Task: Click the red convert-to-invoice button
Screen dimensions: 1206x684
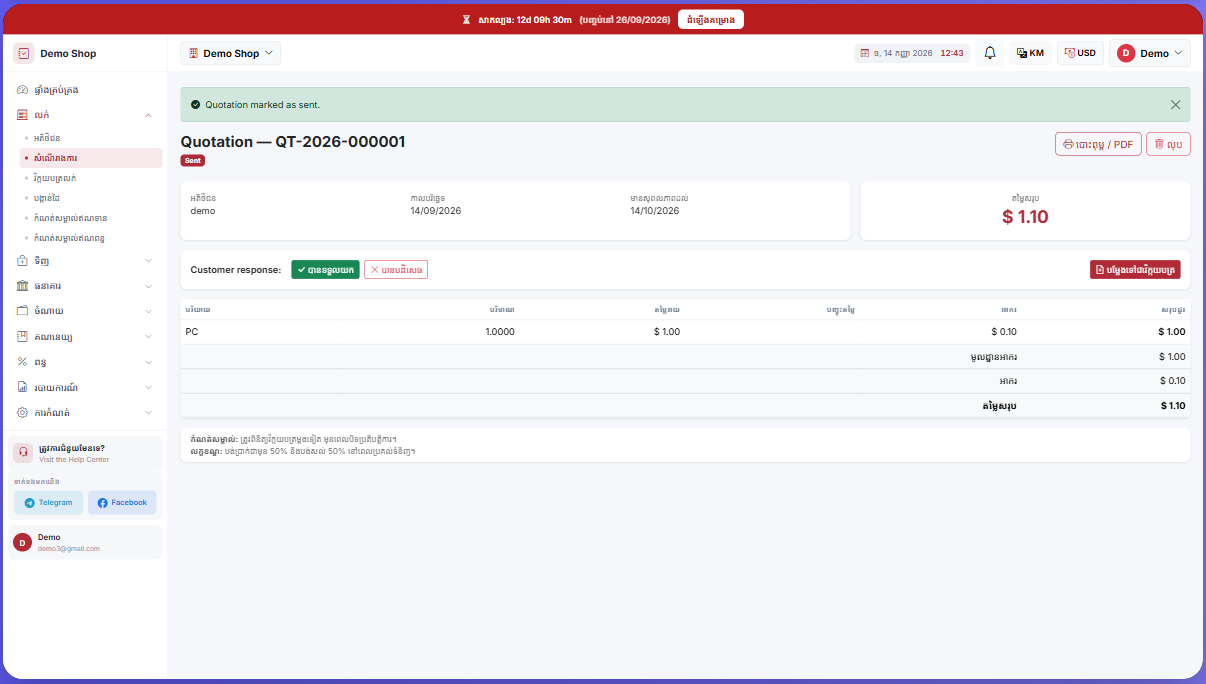Action: pyautogui.click(x=1135, y=270)
